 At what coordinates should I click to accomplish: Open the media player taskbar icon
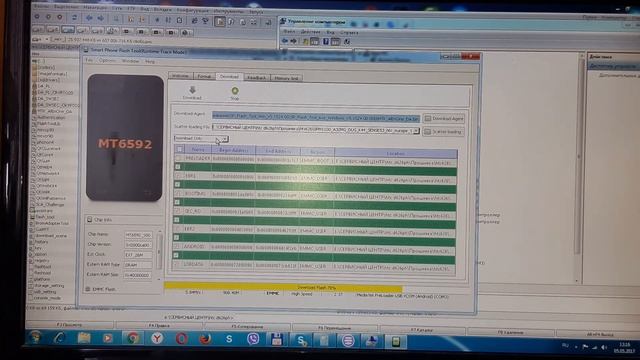(x=108, y=338)
